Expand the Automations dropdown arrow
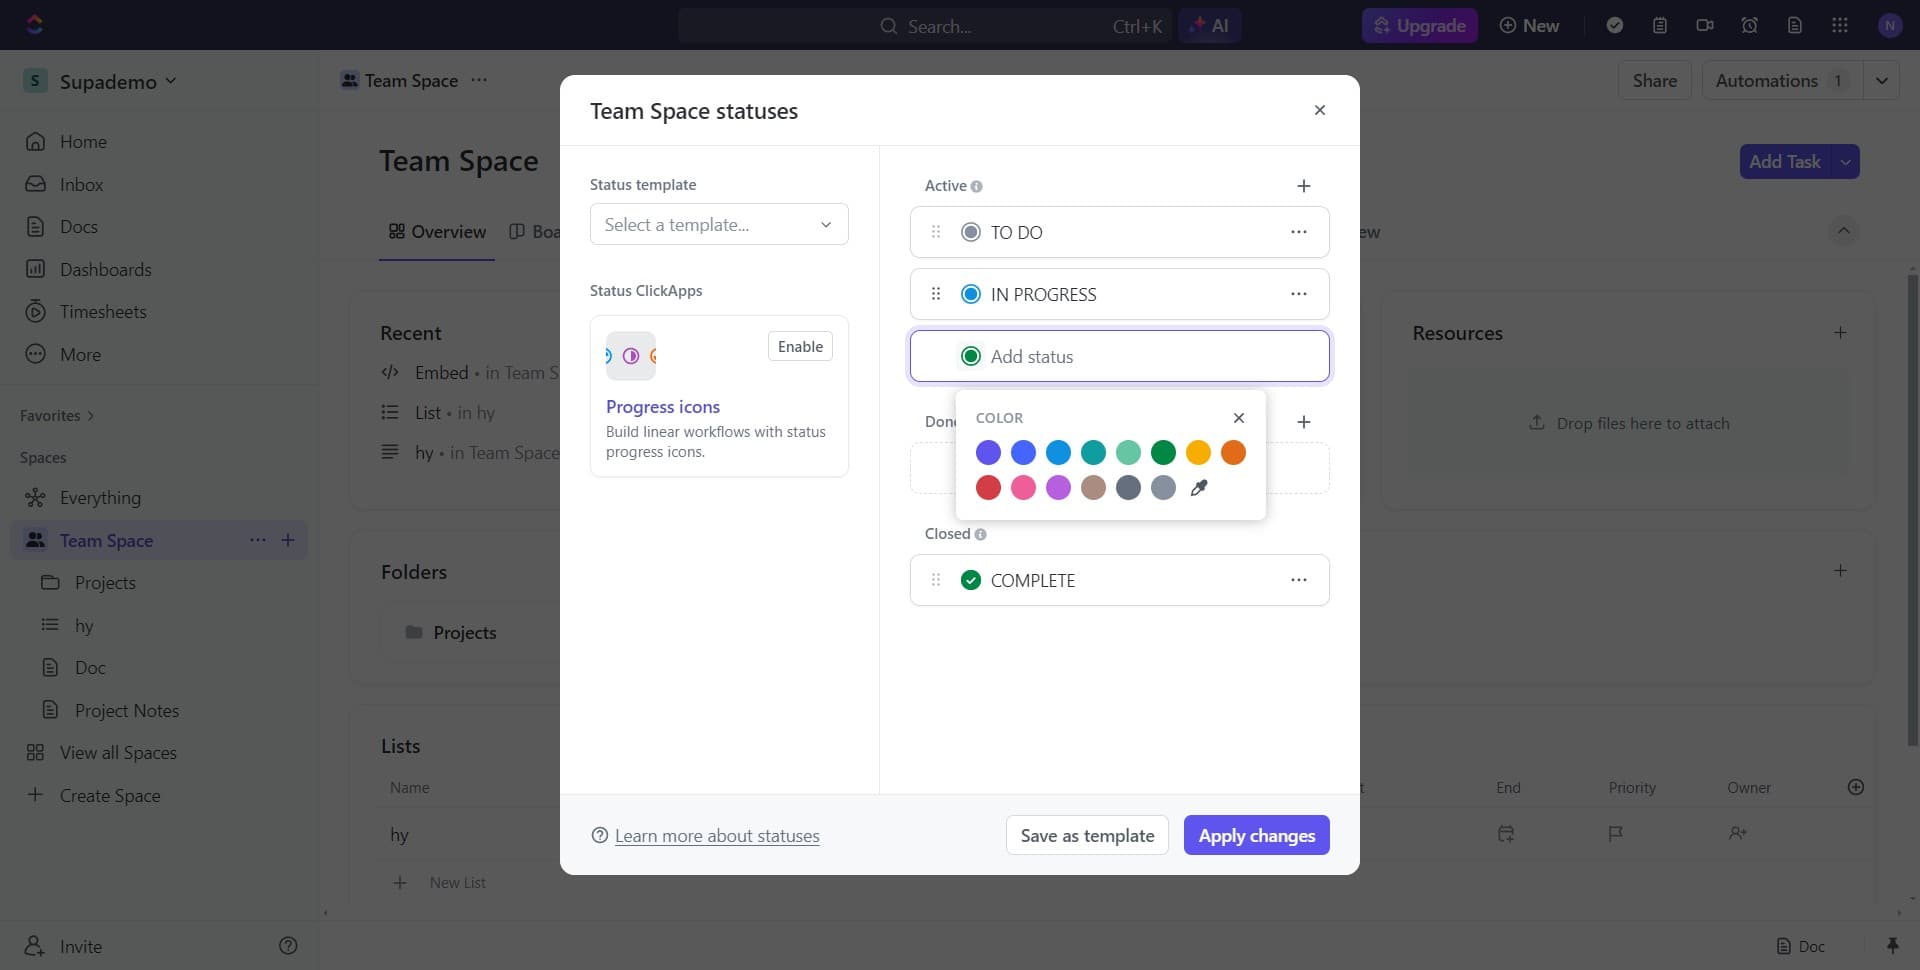Viewport: 1920px width, 970px height. (1884, 80)
